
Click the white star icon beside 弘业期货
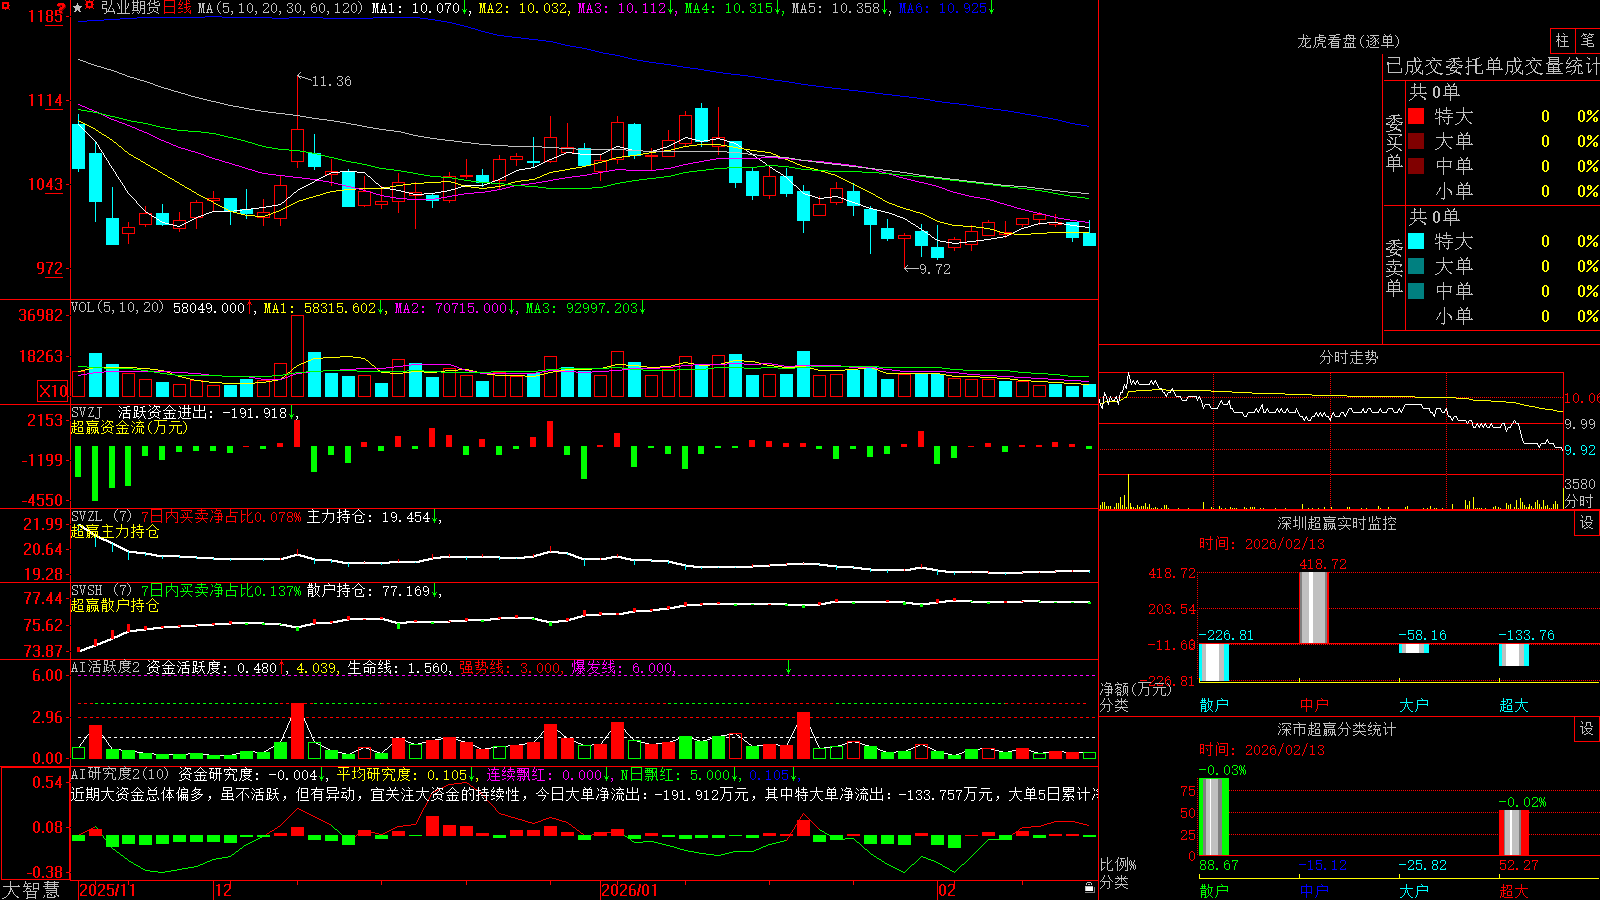pyautogui.click(x=78, y=8)
